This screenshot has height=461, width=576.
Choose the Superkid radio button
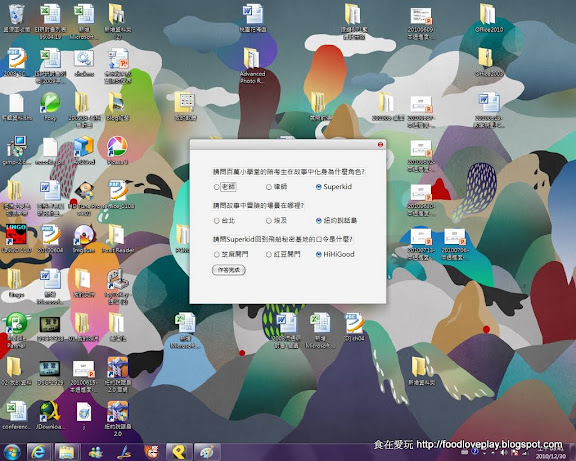tap(334, 187)
